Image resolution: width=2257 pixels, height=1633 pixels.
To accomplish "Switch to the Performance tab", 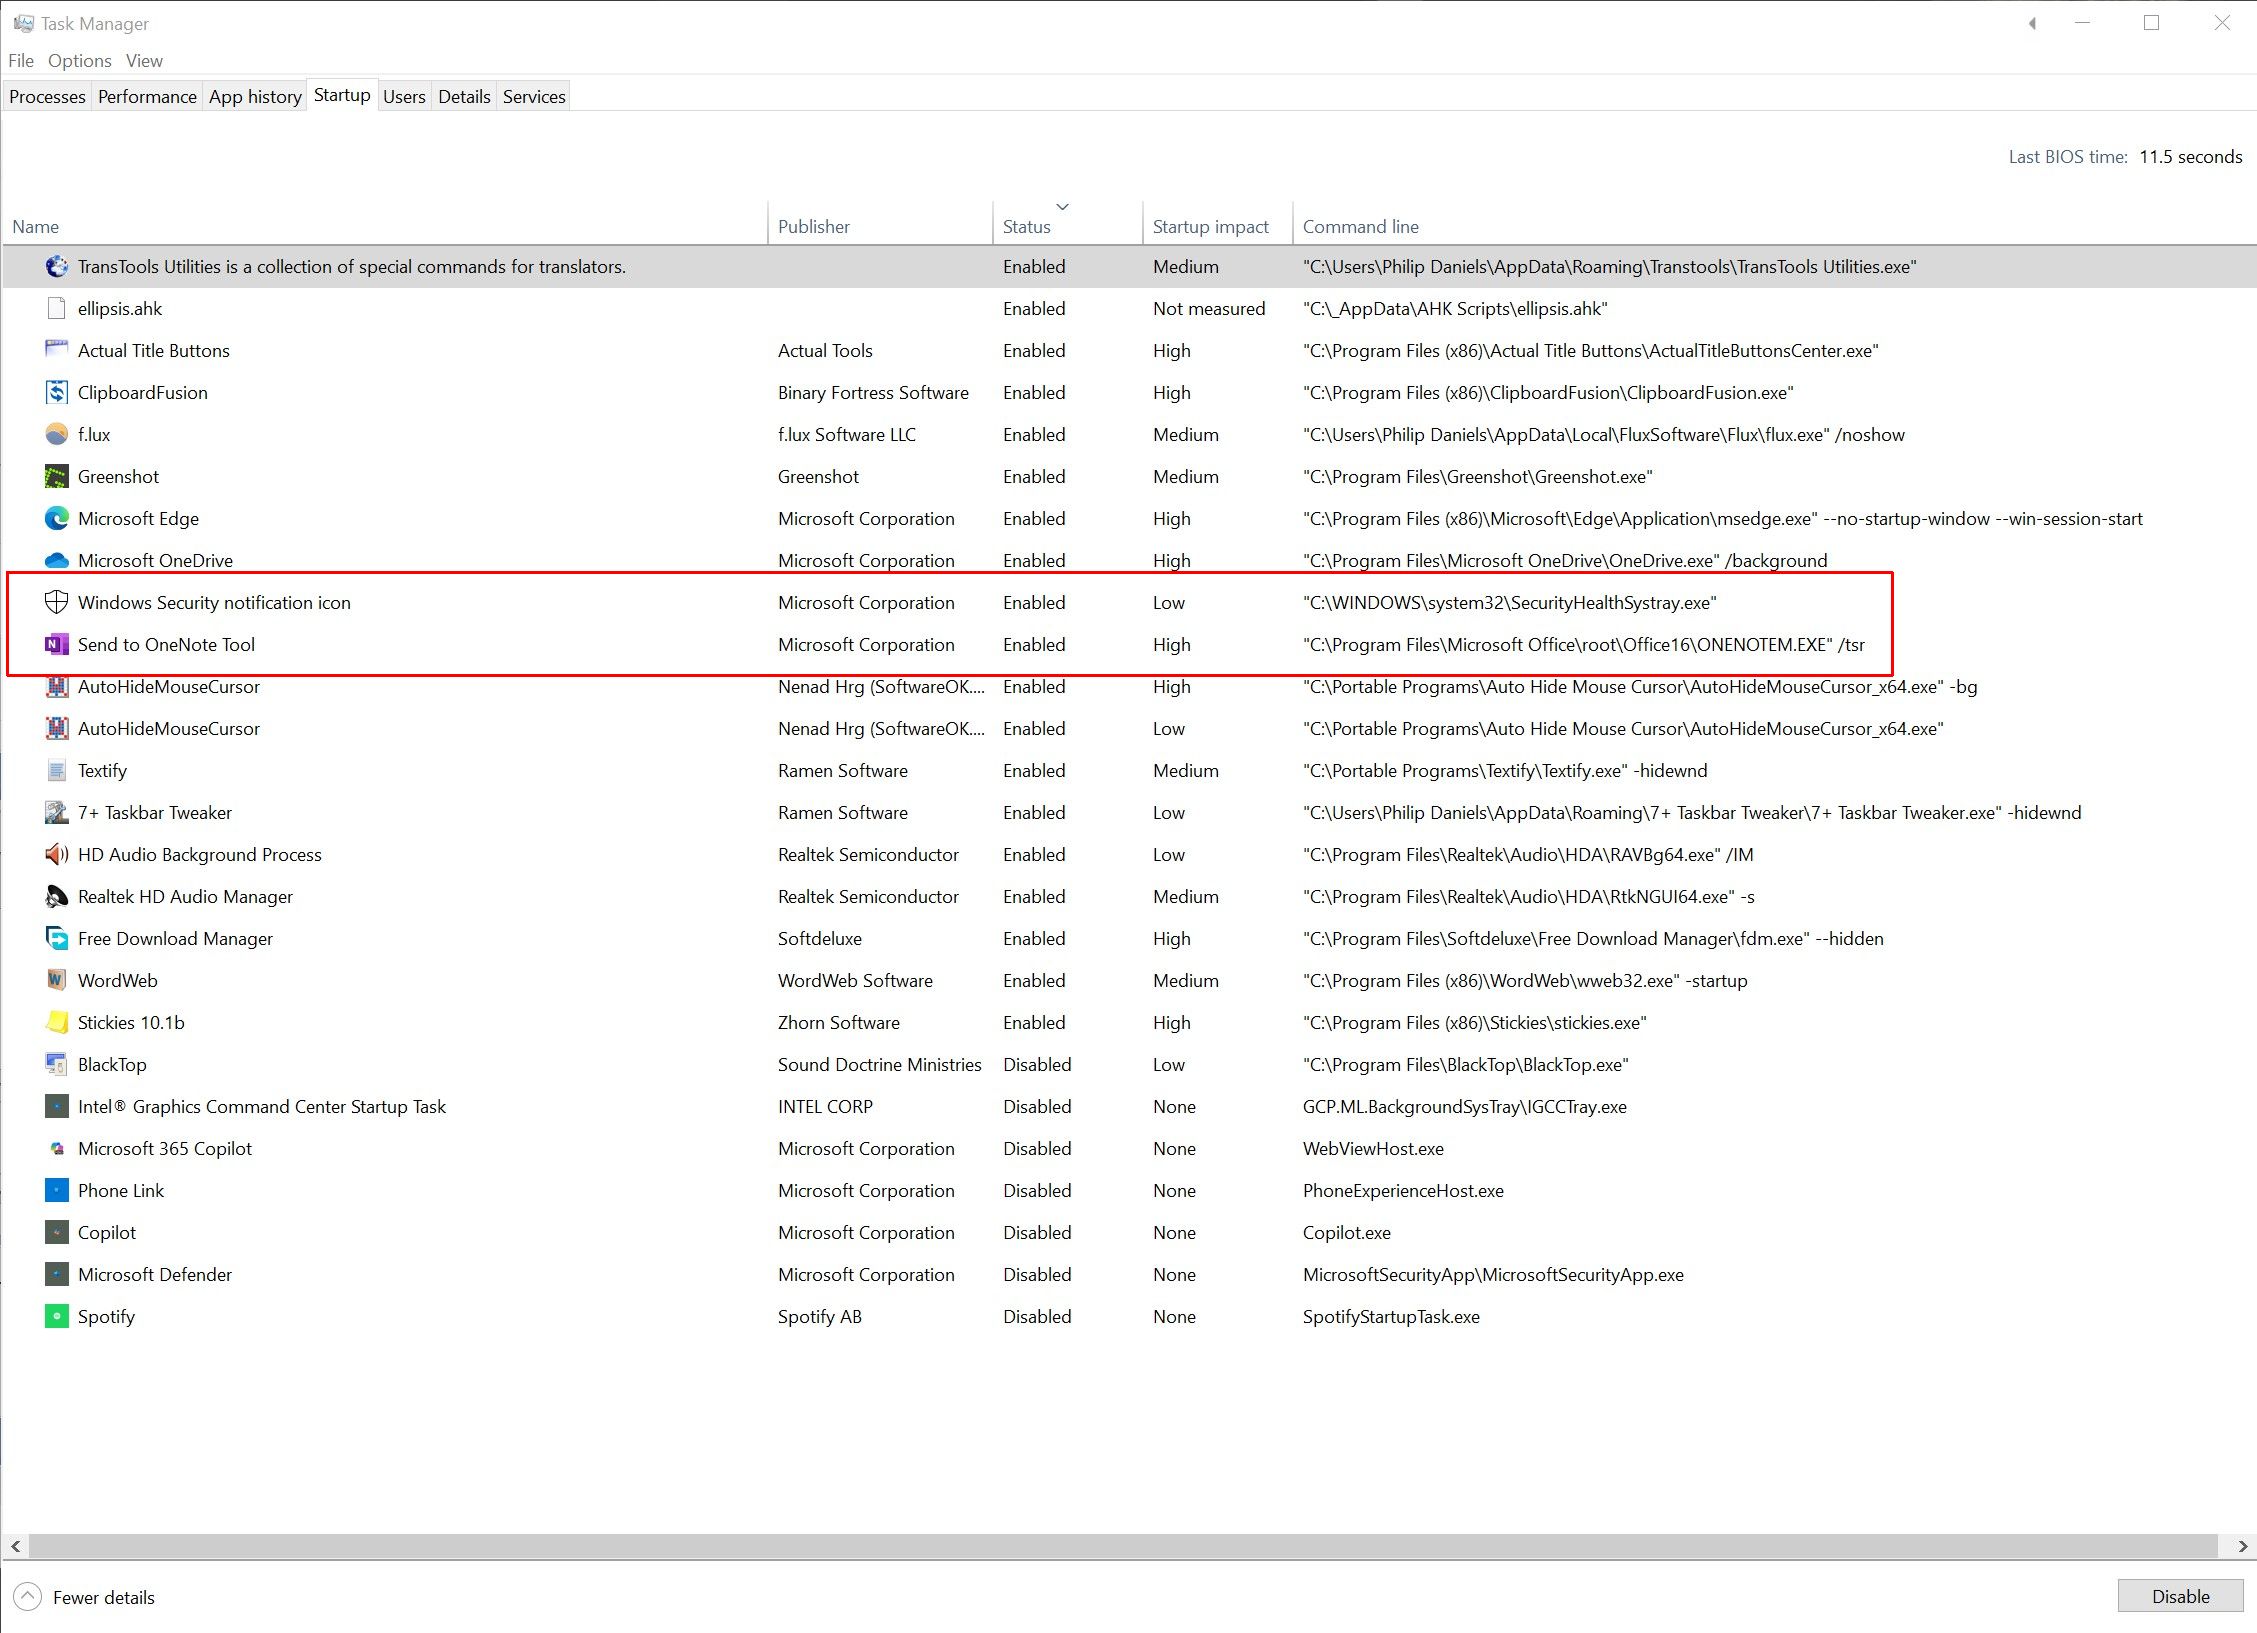I will pos(147,97).
